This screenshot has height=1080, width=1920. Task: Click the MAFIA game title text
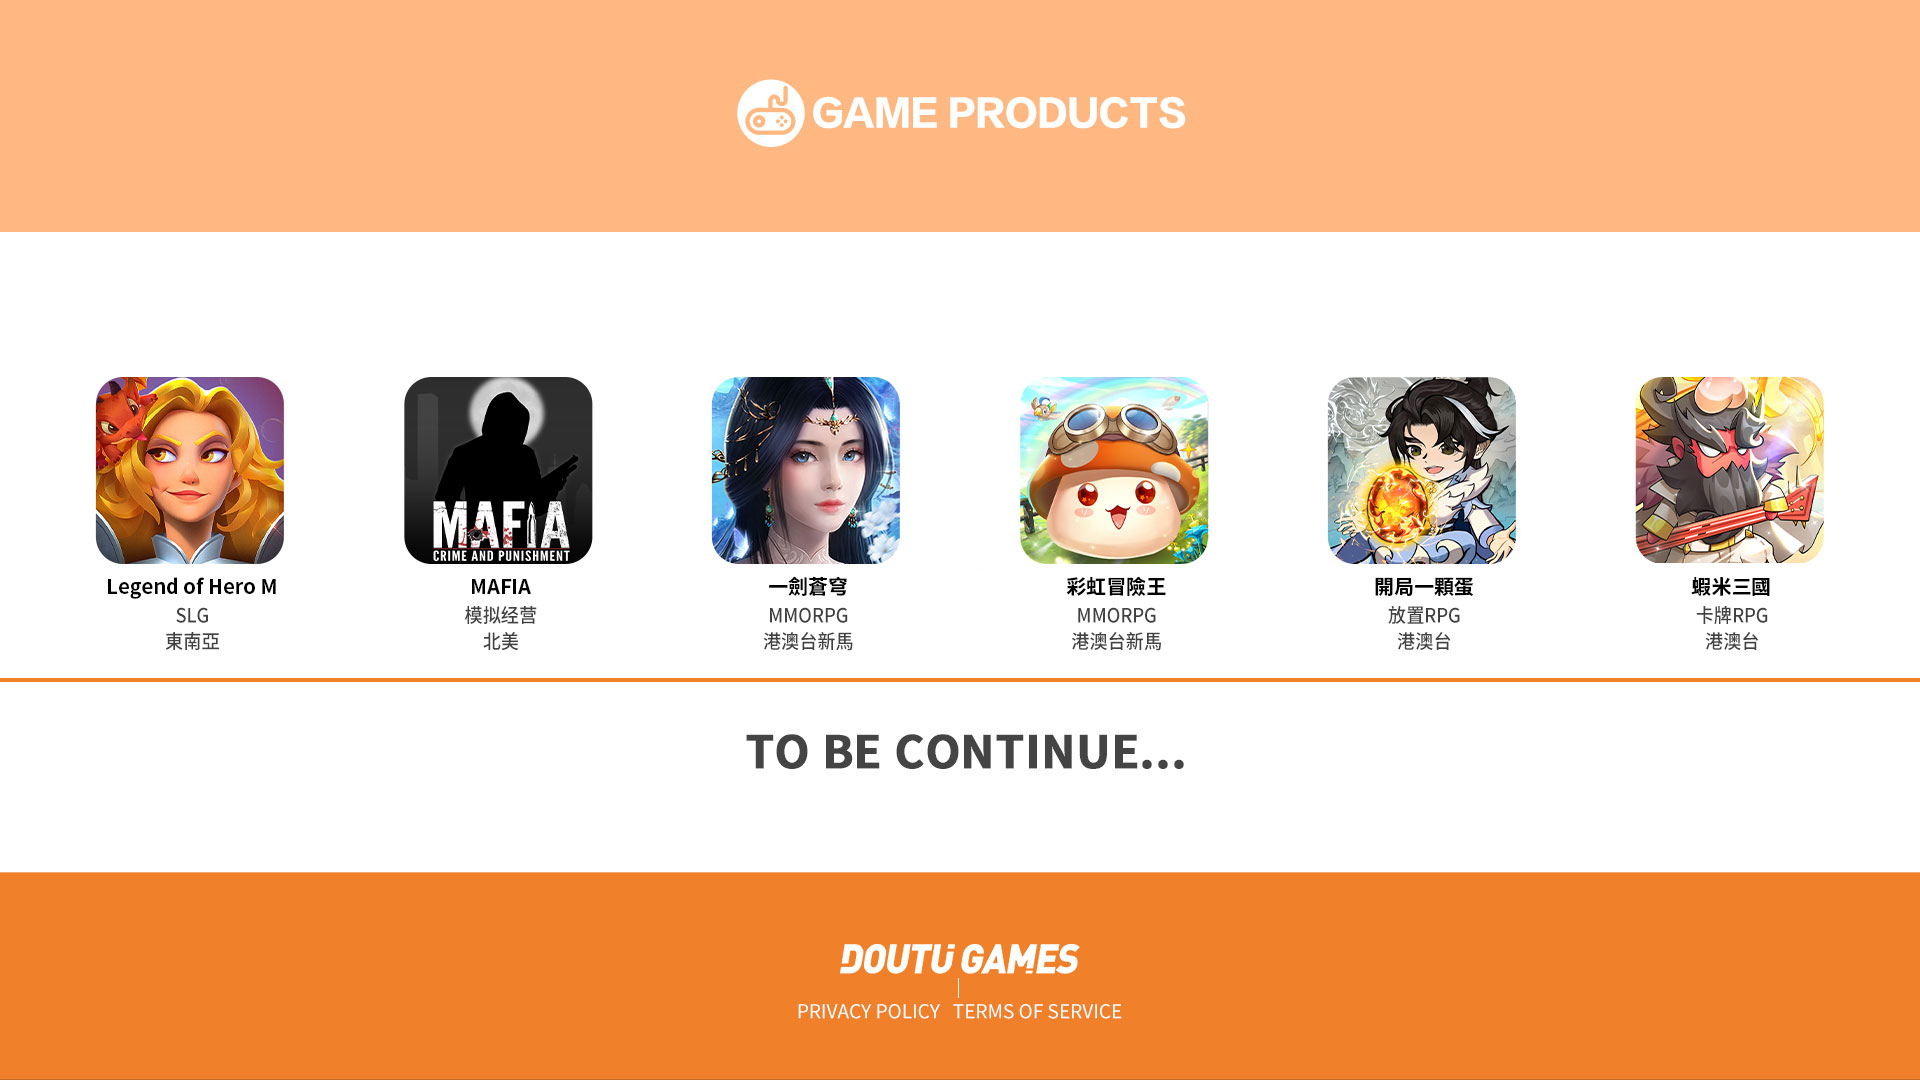tap(500, 587)
